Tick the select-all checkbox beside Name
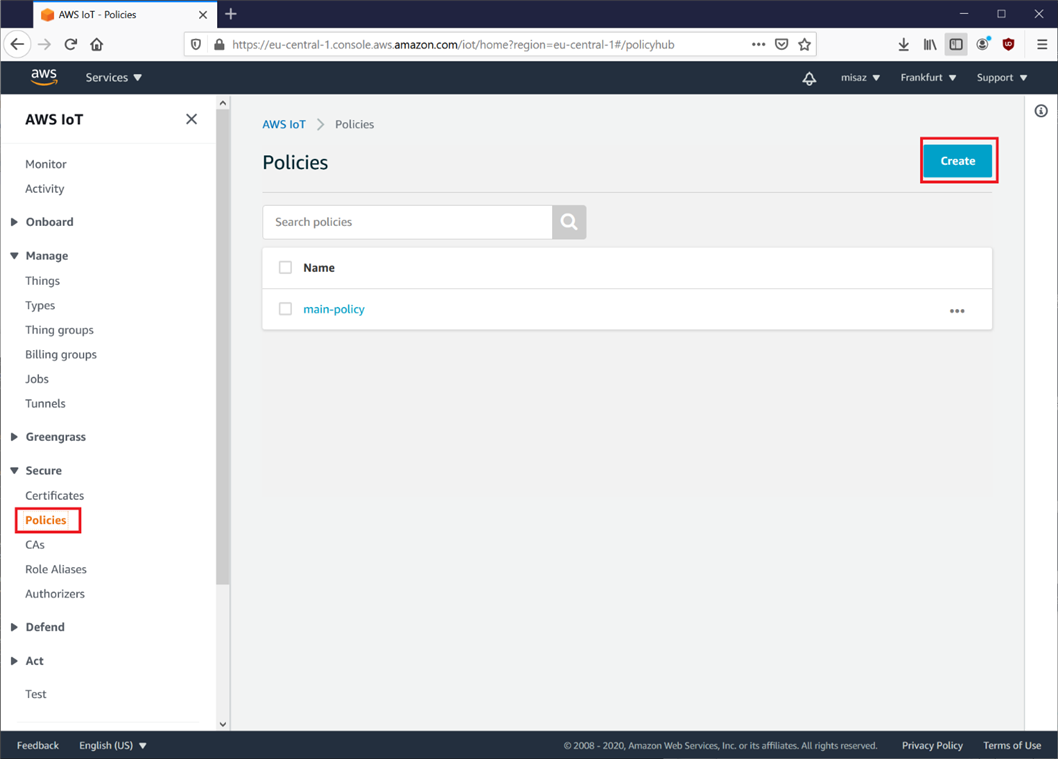The image size is (1058, 759). [x=285, y=268]
